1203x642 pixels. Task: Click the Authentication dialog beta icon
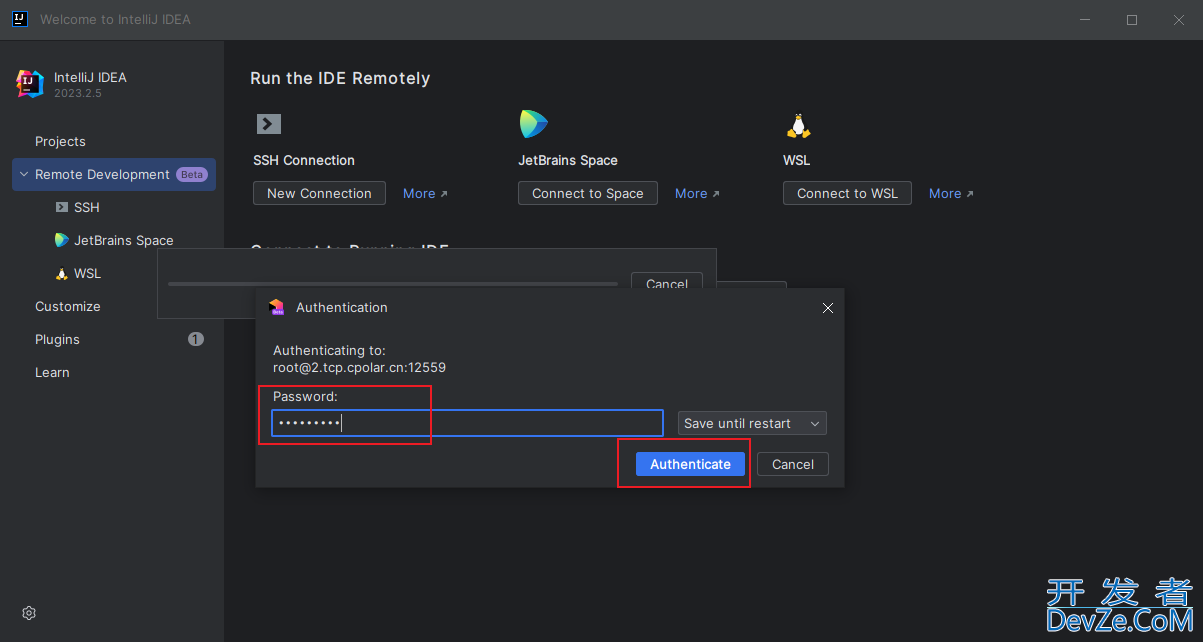tap(277, 308)
